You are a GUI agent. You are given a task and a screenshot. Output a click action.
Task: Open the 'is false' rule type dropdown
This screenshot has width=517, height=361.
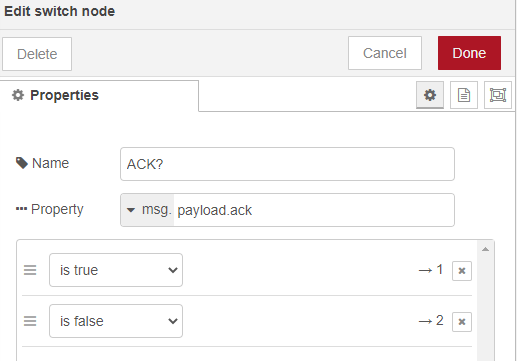click(116, 321)
